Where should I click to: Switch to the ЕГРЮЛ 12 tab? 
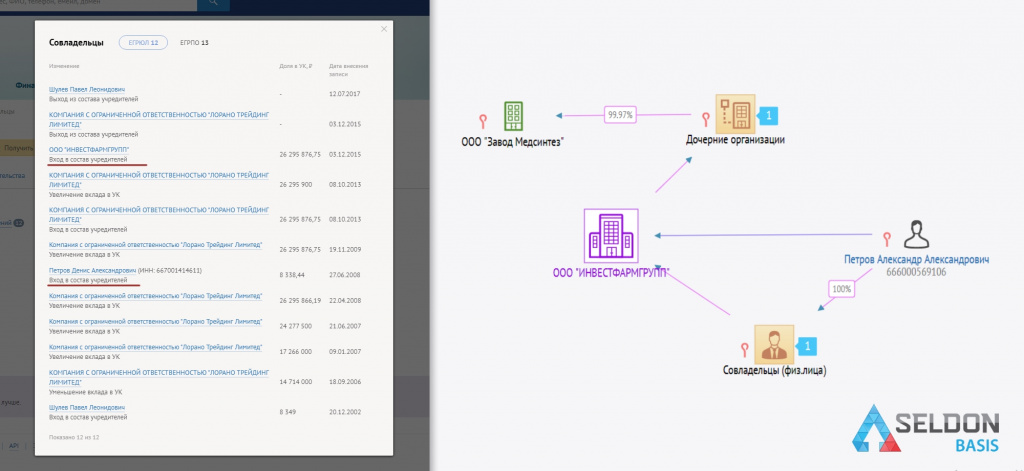pyautogui.click(x=143, y=42)
